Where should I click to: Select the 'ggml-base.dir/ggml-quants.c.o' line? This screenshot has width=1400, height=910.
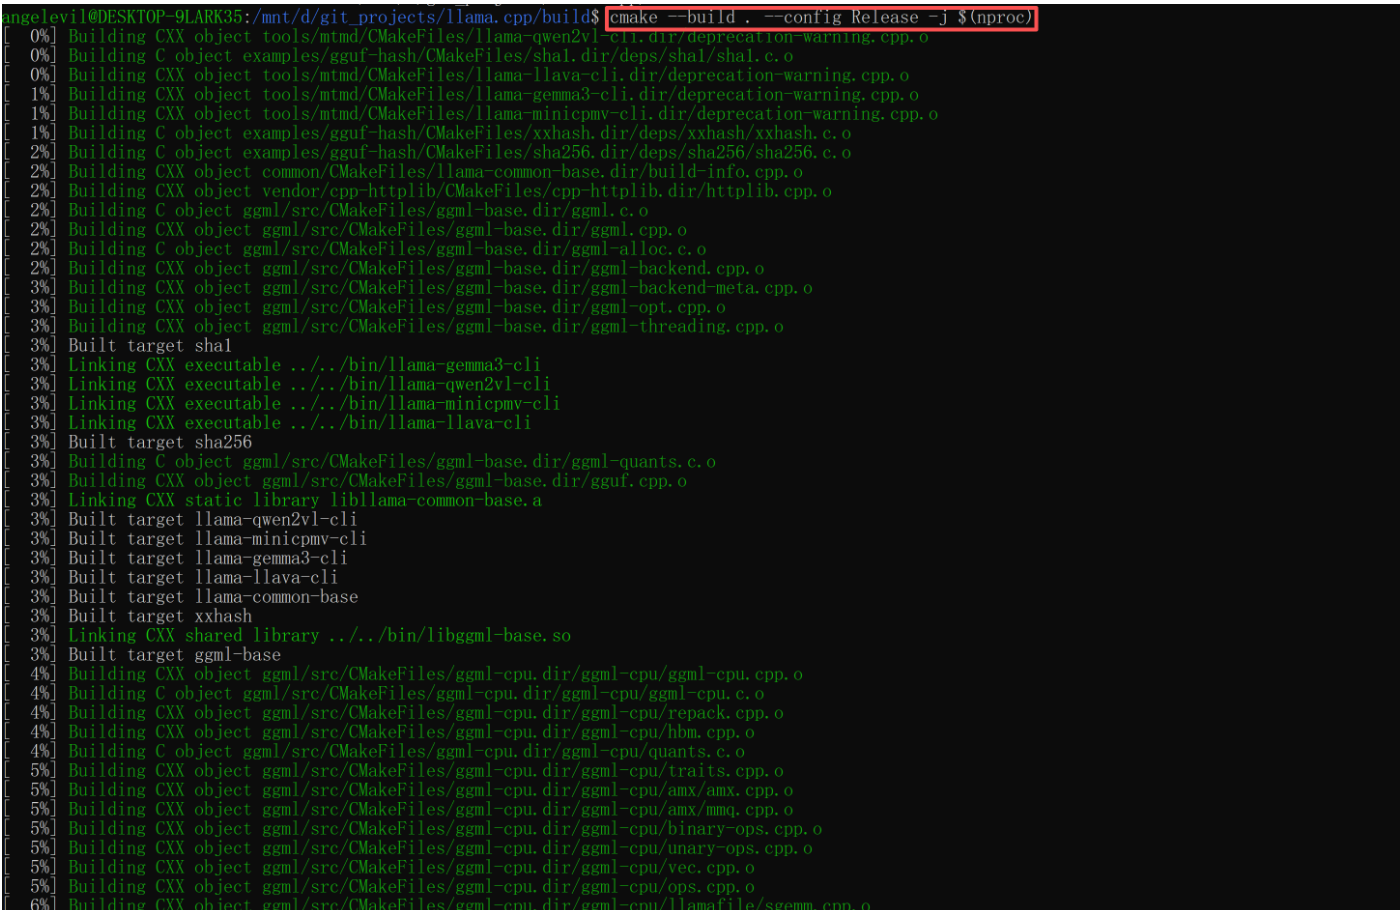359,462
